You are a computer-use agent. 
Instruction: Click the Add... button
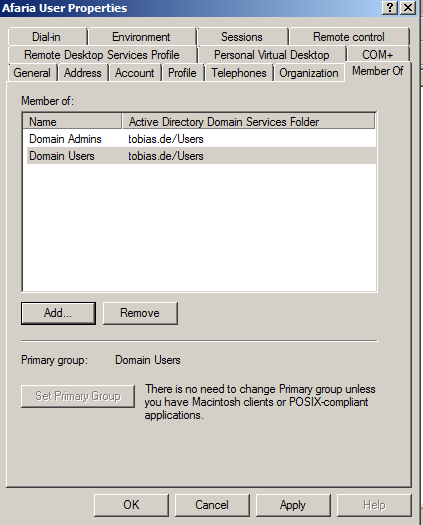[x=58, y=313]
